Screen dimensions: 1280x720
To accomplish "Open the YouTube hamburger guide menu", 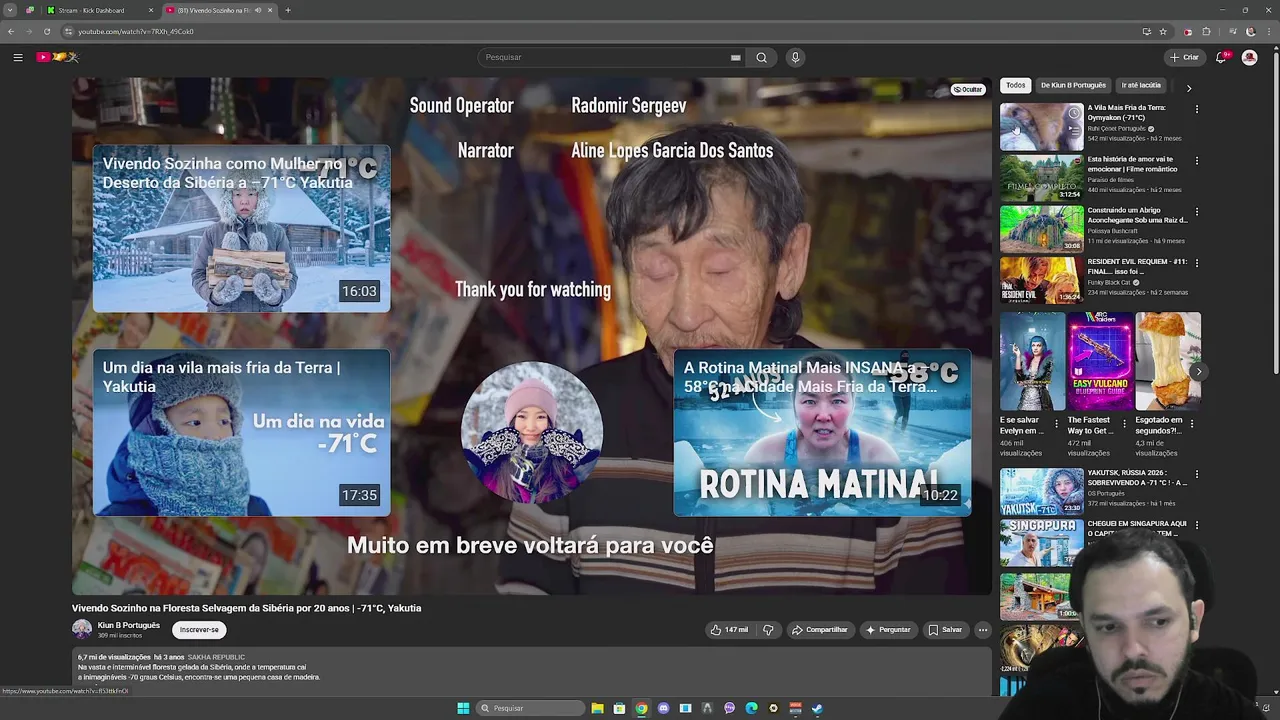I will [x=18, y=57].
